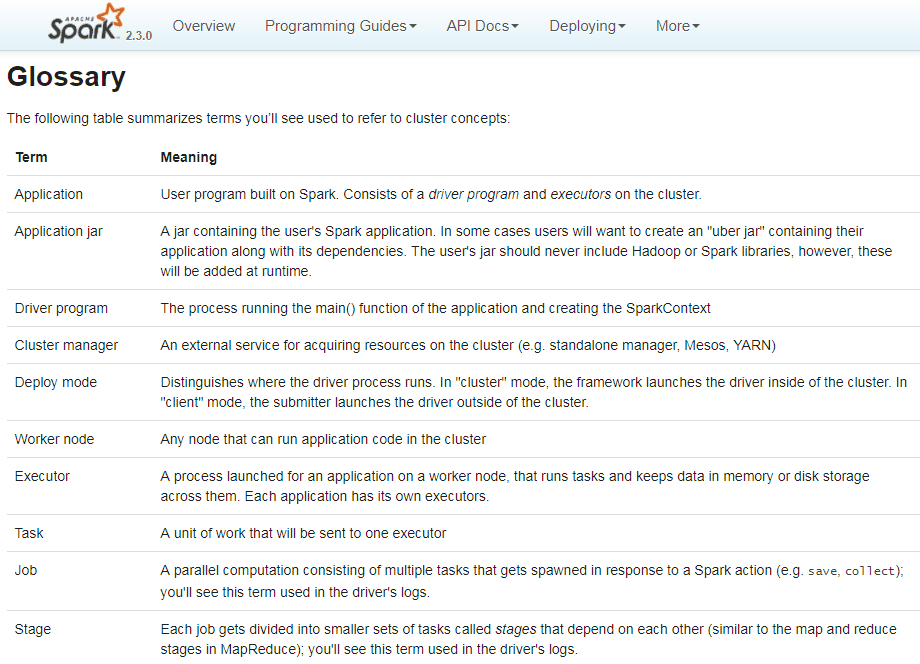Open the Programming Guides dropdown
This screenshot has height=664, width=920.
(x=341, y=26)
